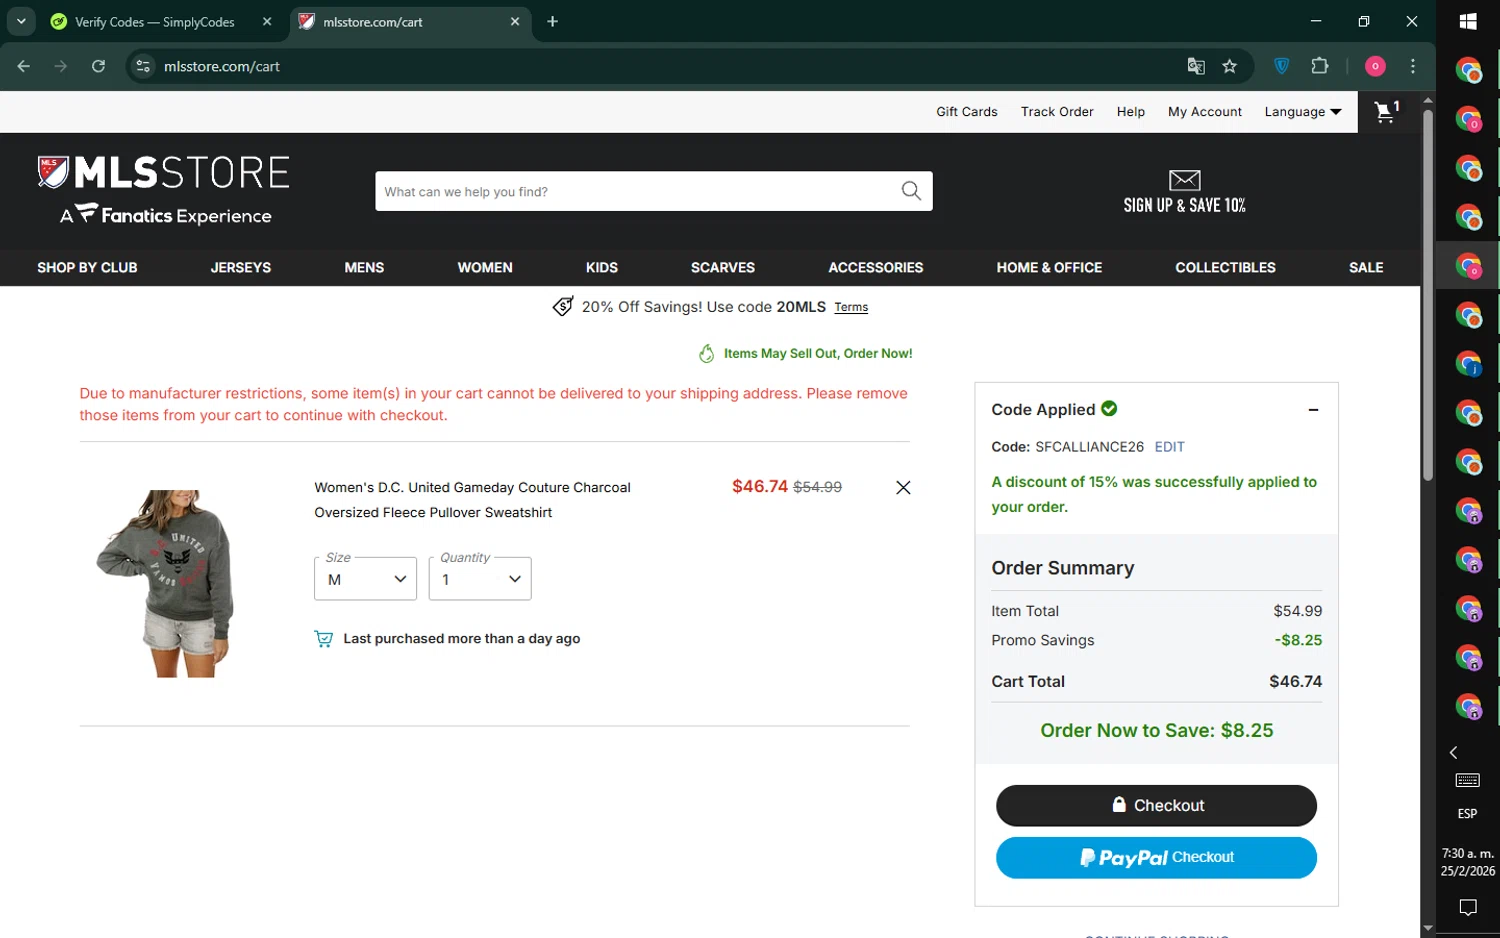Reload the page
The width and height of the screenshot is (1500, 938).
pos(98,66)
